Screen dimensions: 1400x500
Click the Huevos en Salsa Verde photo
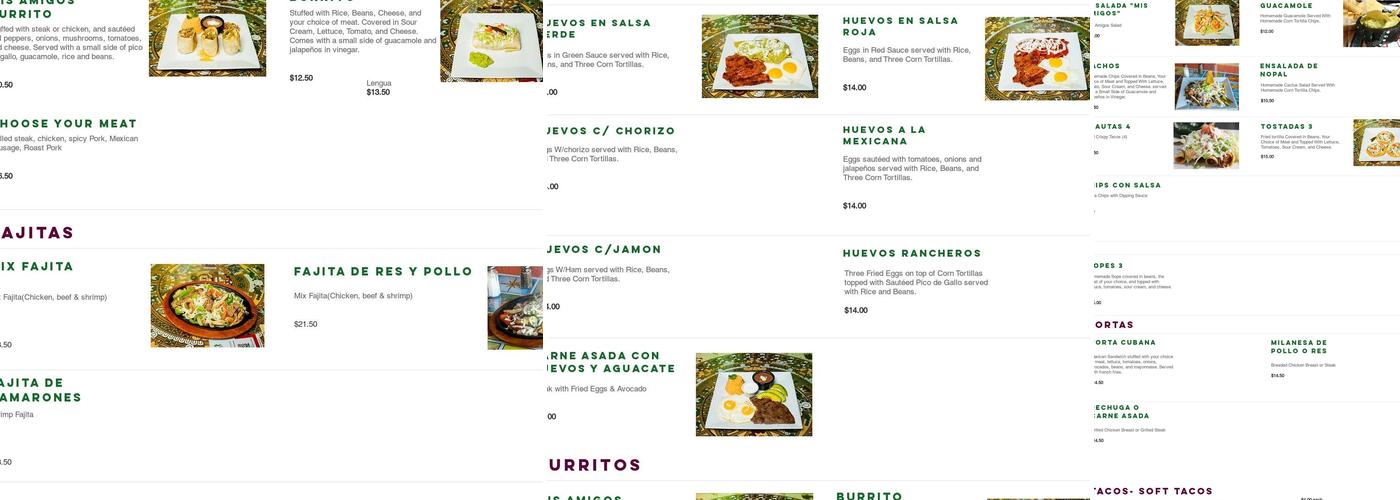pos(759,56)
